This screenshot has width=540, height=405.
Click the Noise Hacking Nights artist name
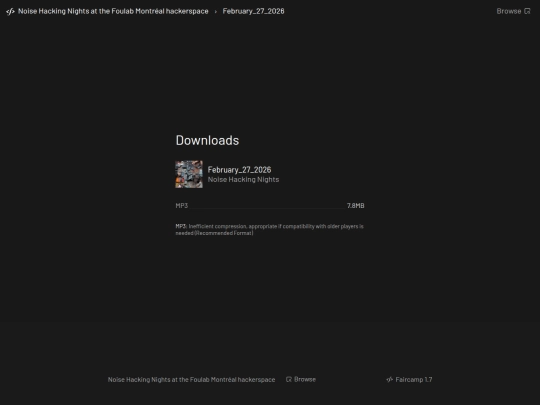(243, 179)
